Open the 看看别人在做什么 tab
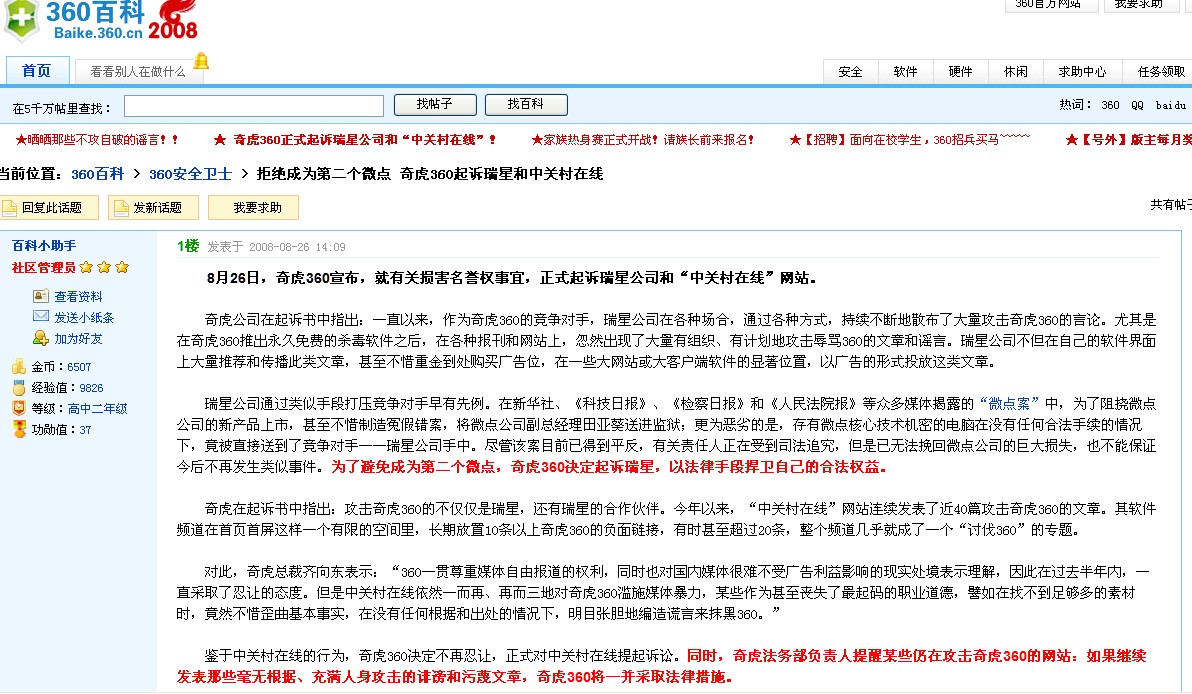 (x=138, y=71)
